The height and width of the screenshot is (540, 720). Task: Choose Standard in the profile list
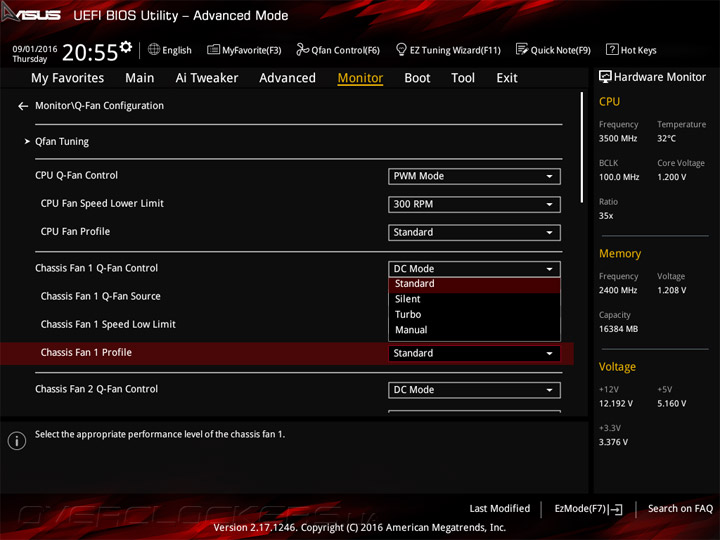click(x=474, y=284)
